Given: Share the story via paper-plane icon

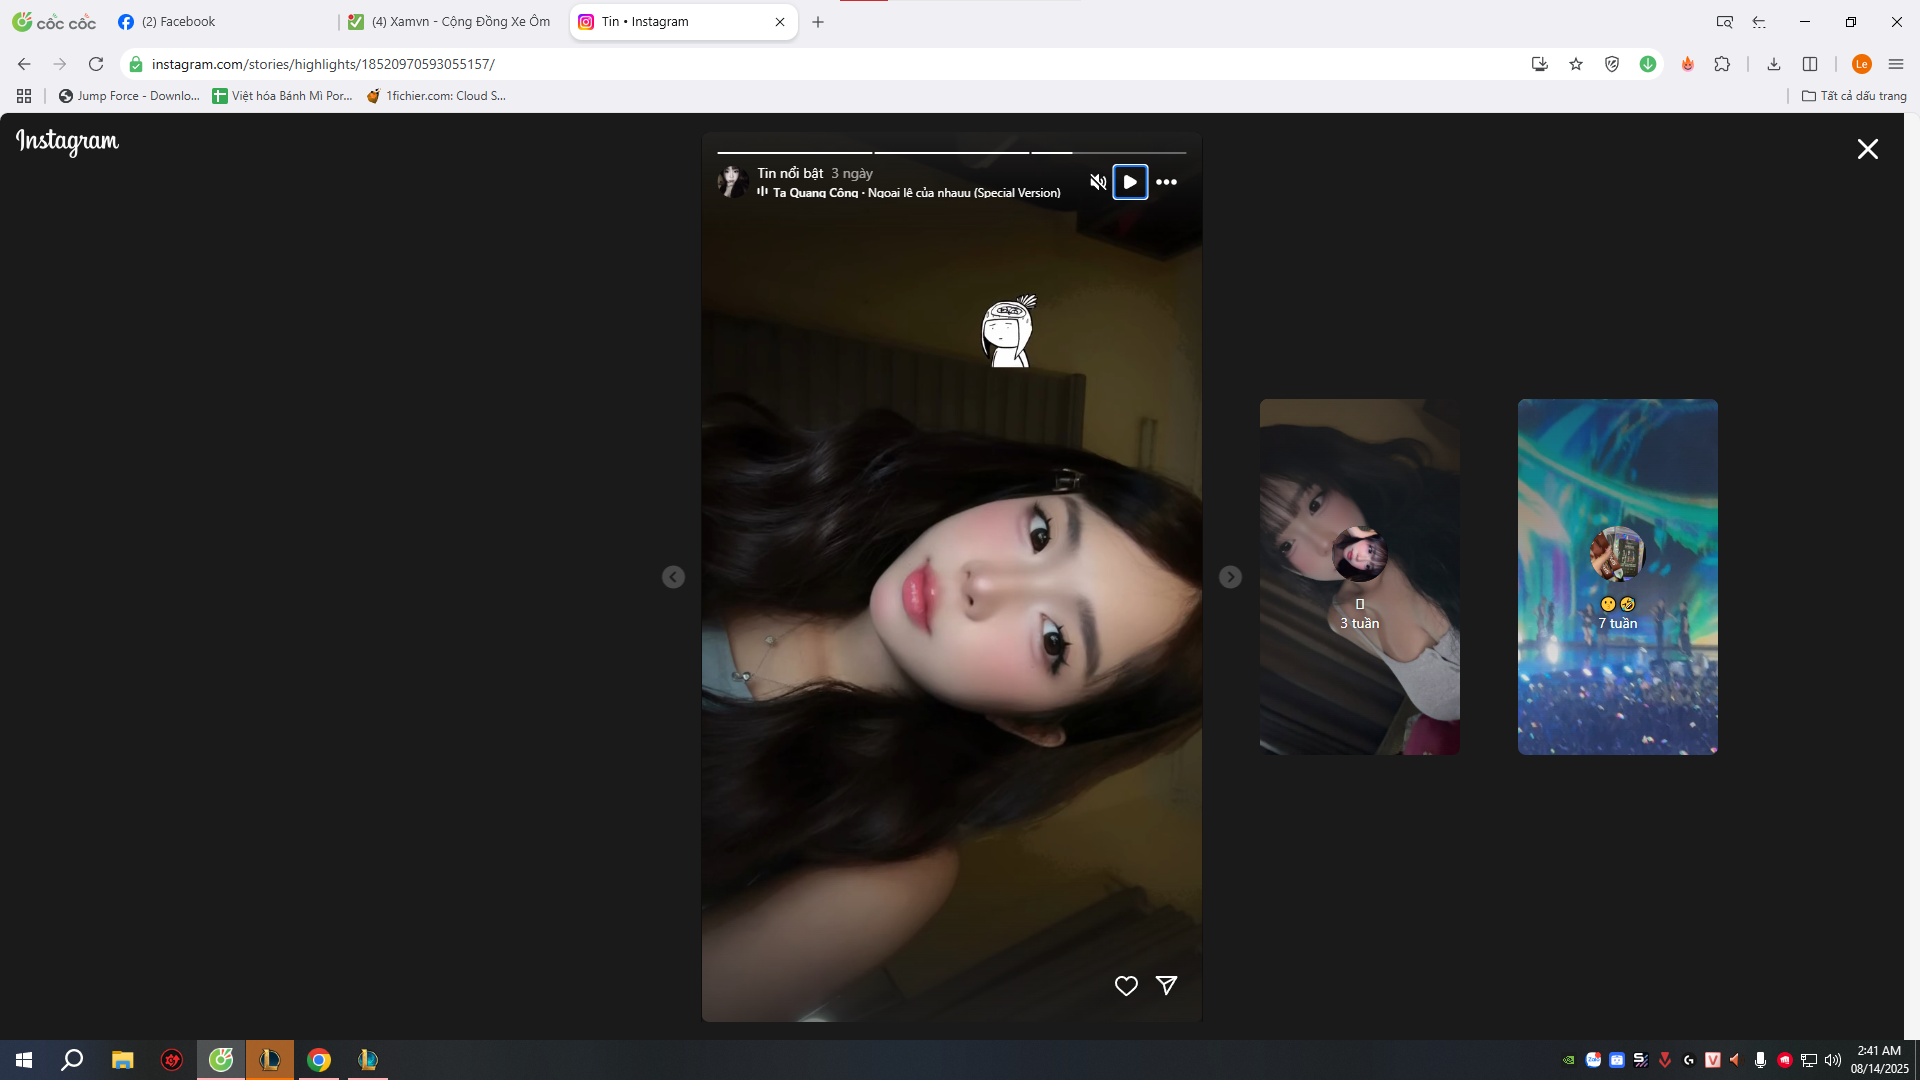Looking at the screenshot, I should point(1166,985).
